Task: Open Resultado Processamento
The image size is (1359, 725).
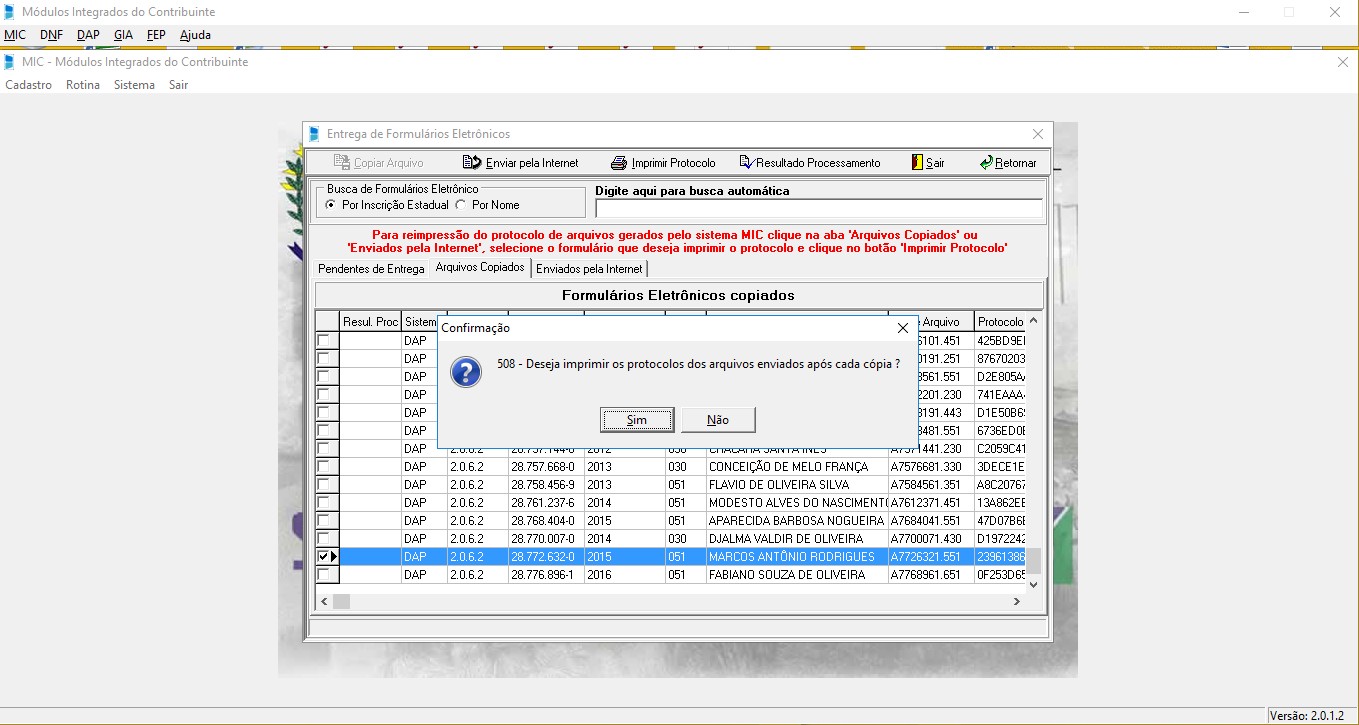Action: tap(809, 163)
